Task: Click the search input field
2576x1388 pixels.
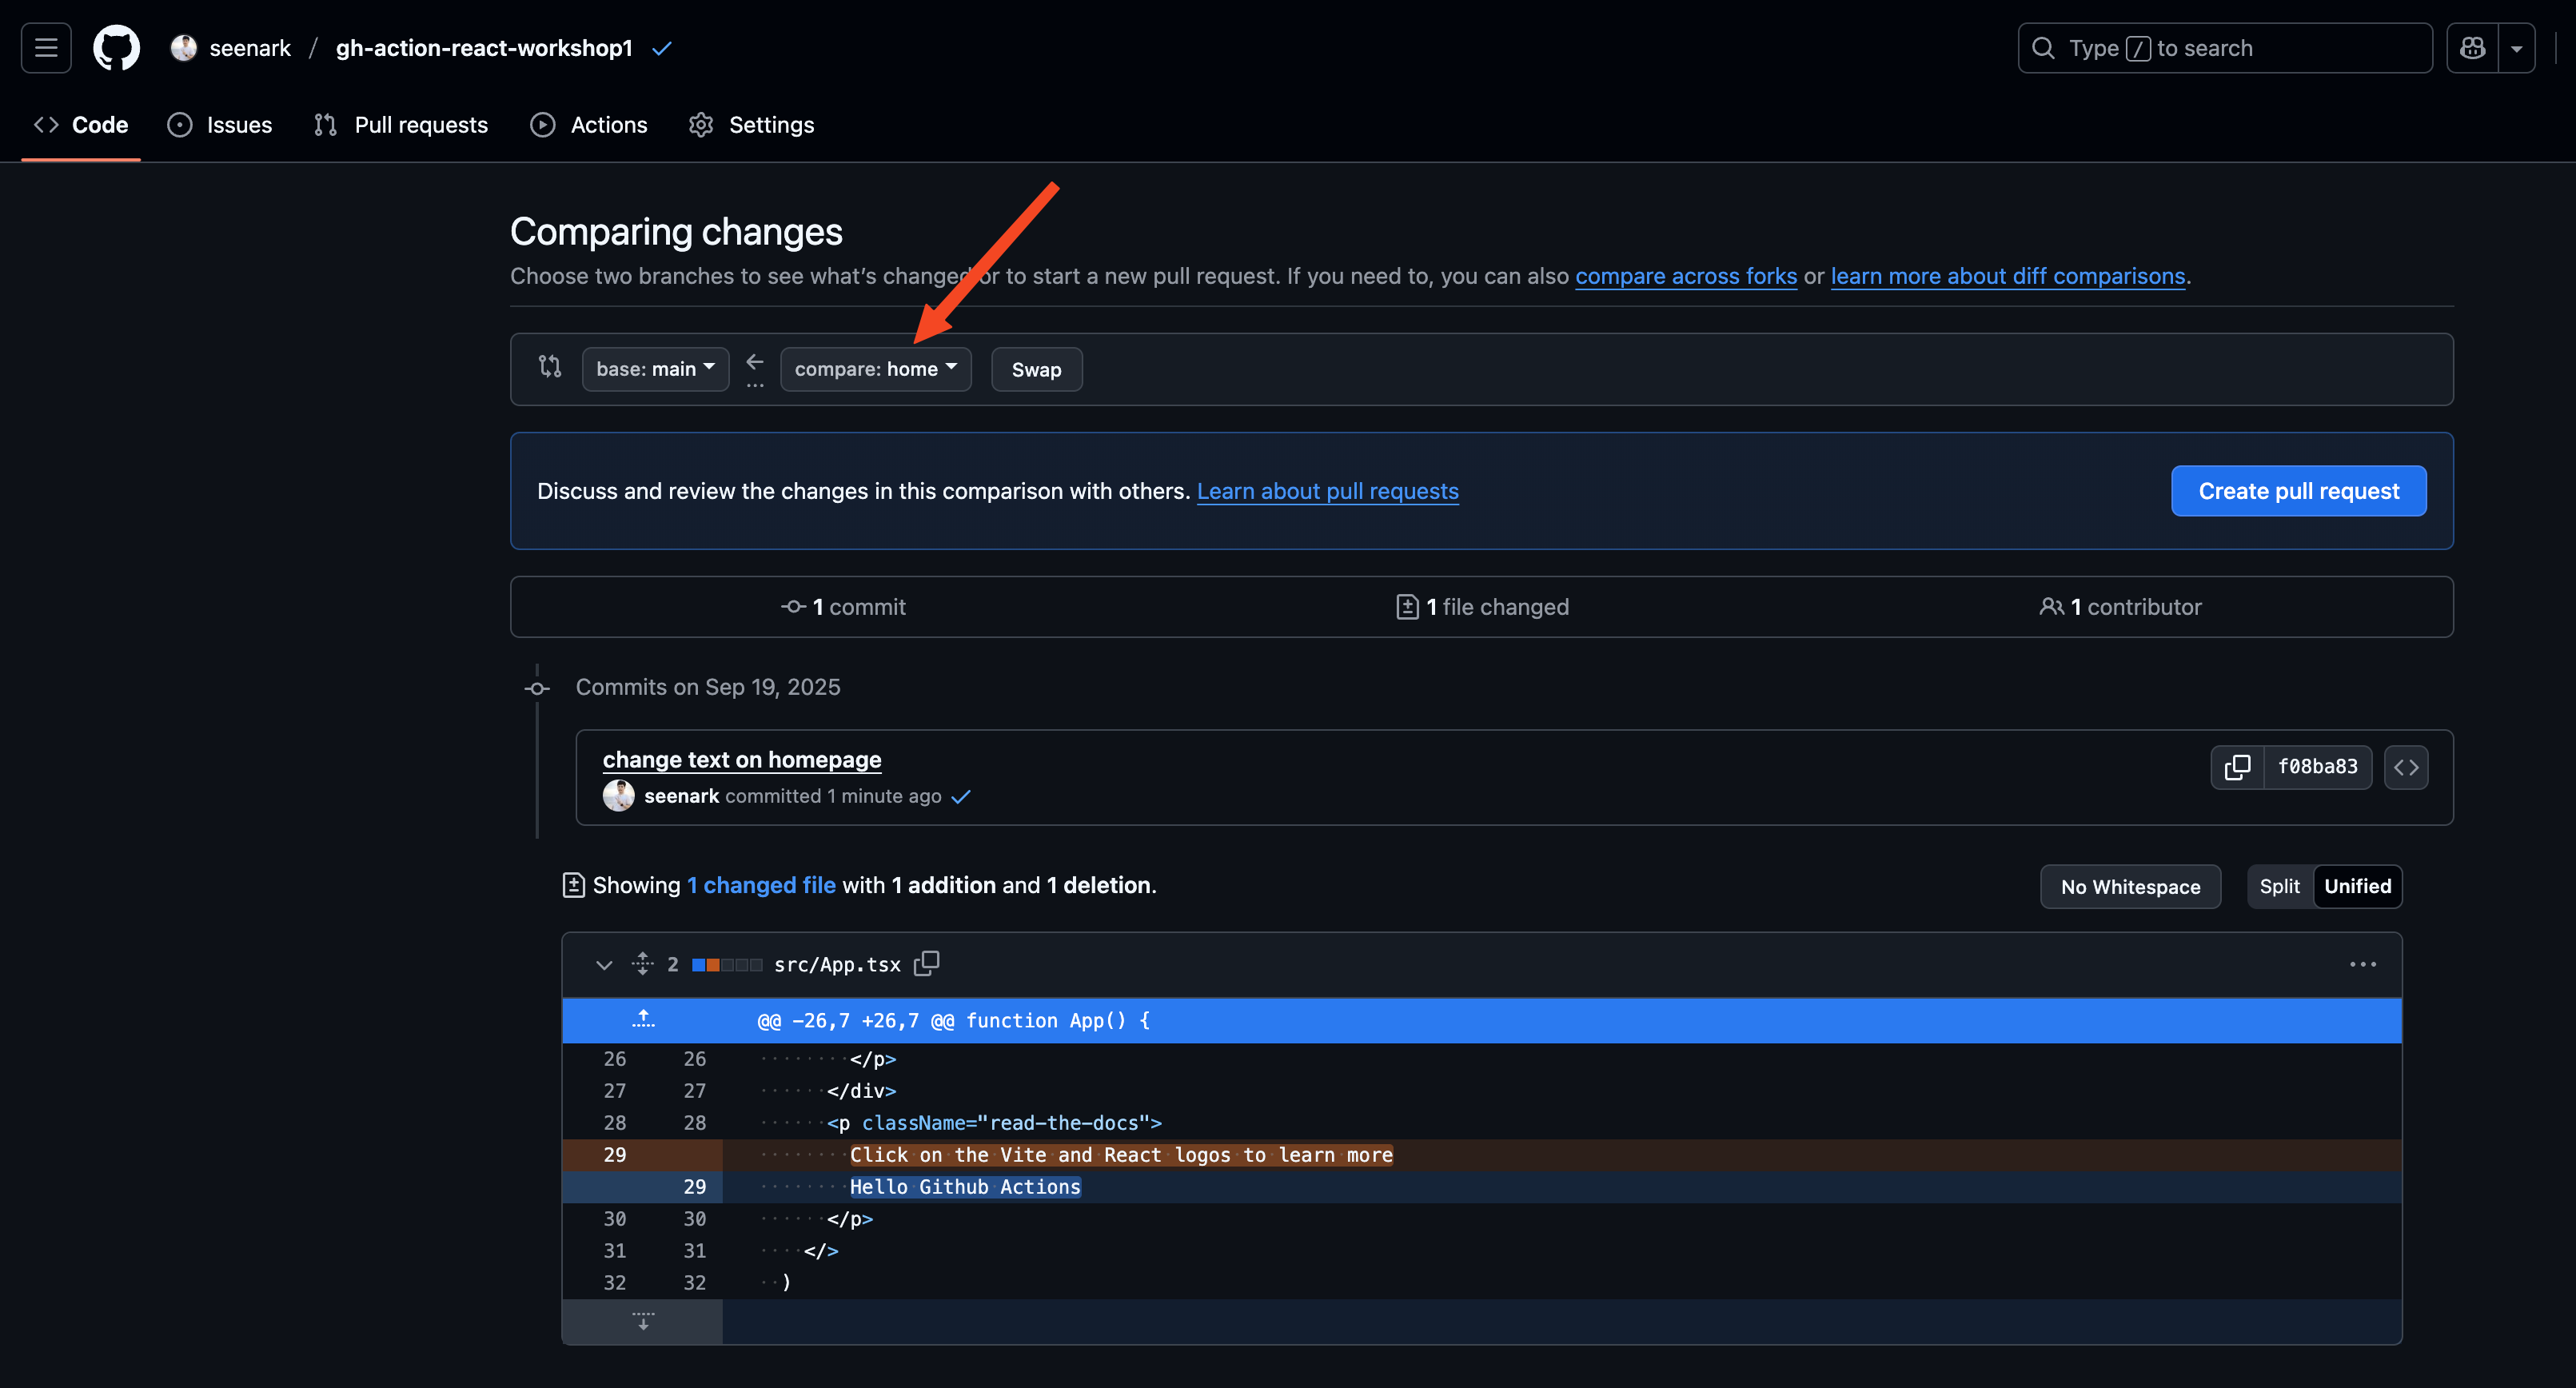Action: [x=2225, y=48]
